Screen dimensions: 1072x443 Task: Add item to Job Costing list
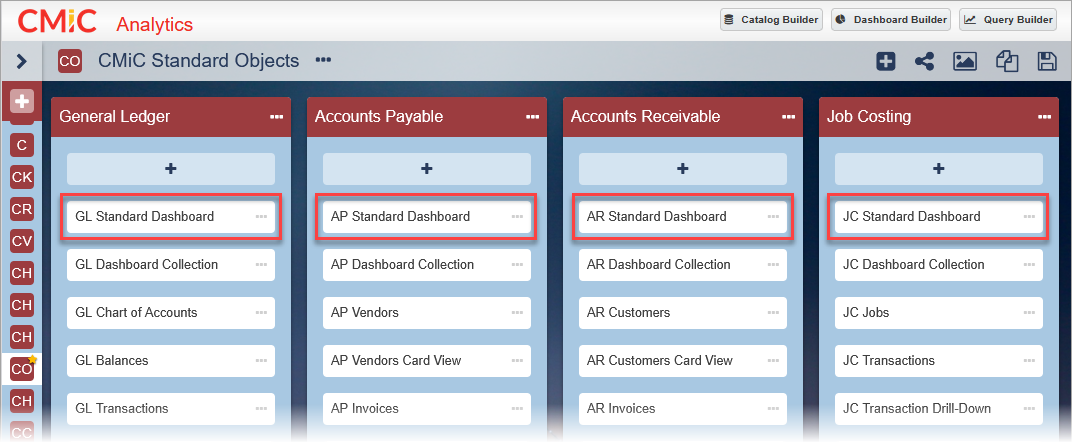click(x=939, y=169)
